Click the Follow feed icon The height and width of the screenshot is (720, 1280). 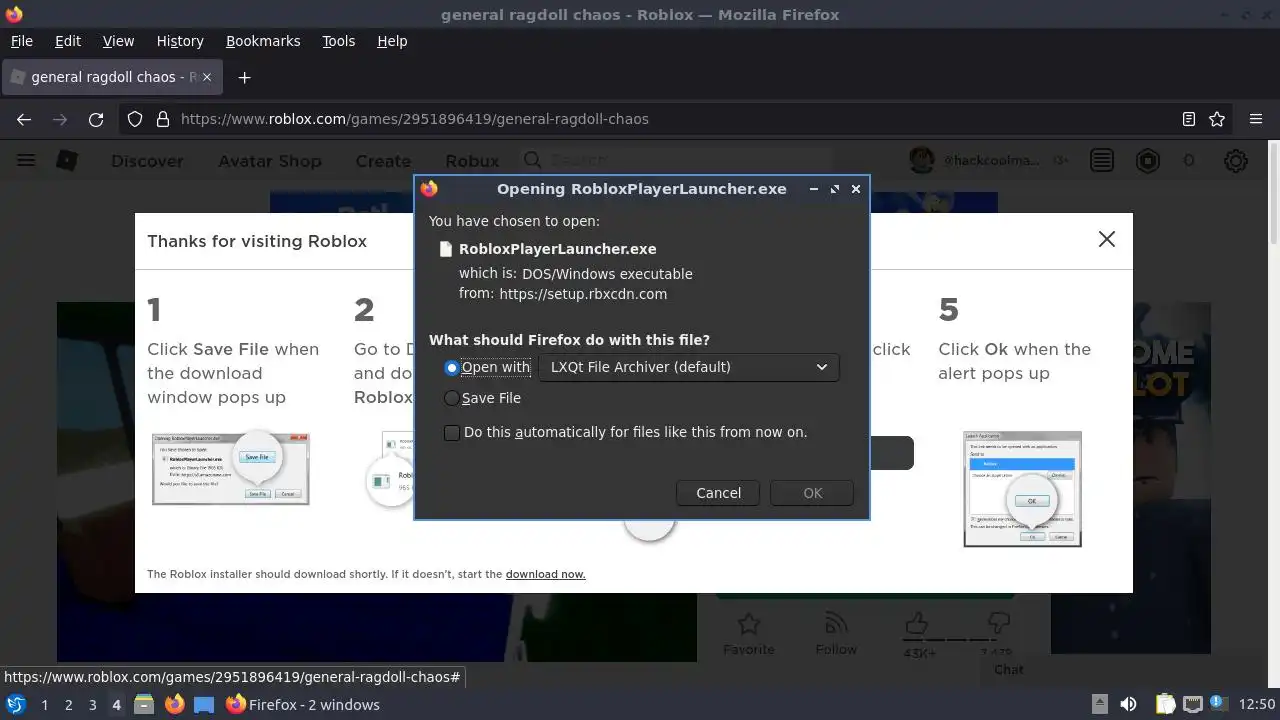coord(836,625)
